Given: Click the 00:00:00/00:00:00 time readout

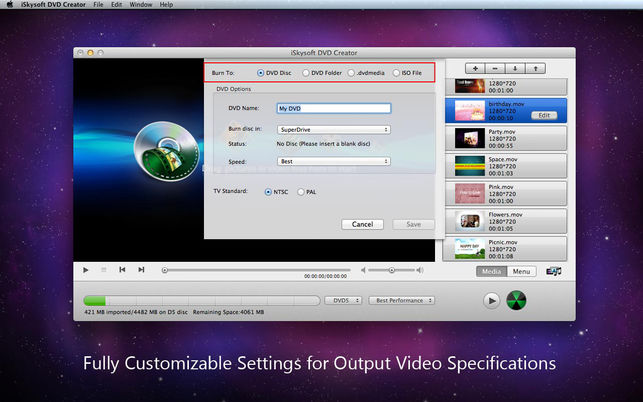Looking at the screenshot, I should point(326,276).
